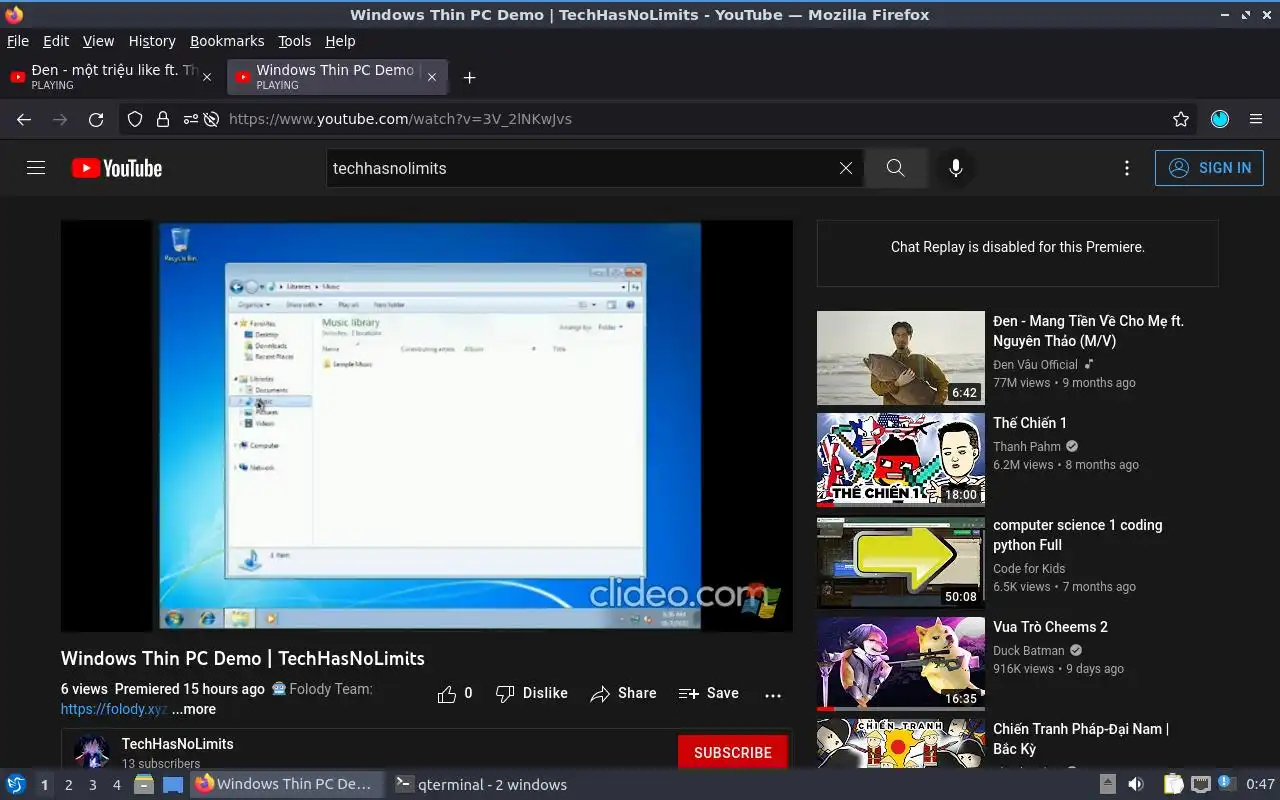Click the video player area
This screenshot has width=1280, height=800.
[x=427, y=426]
